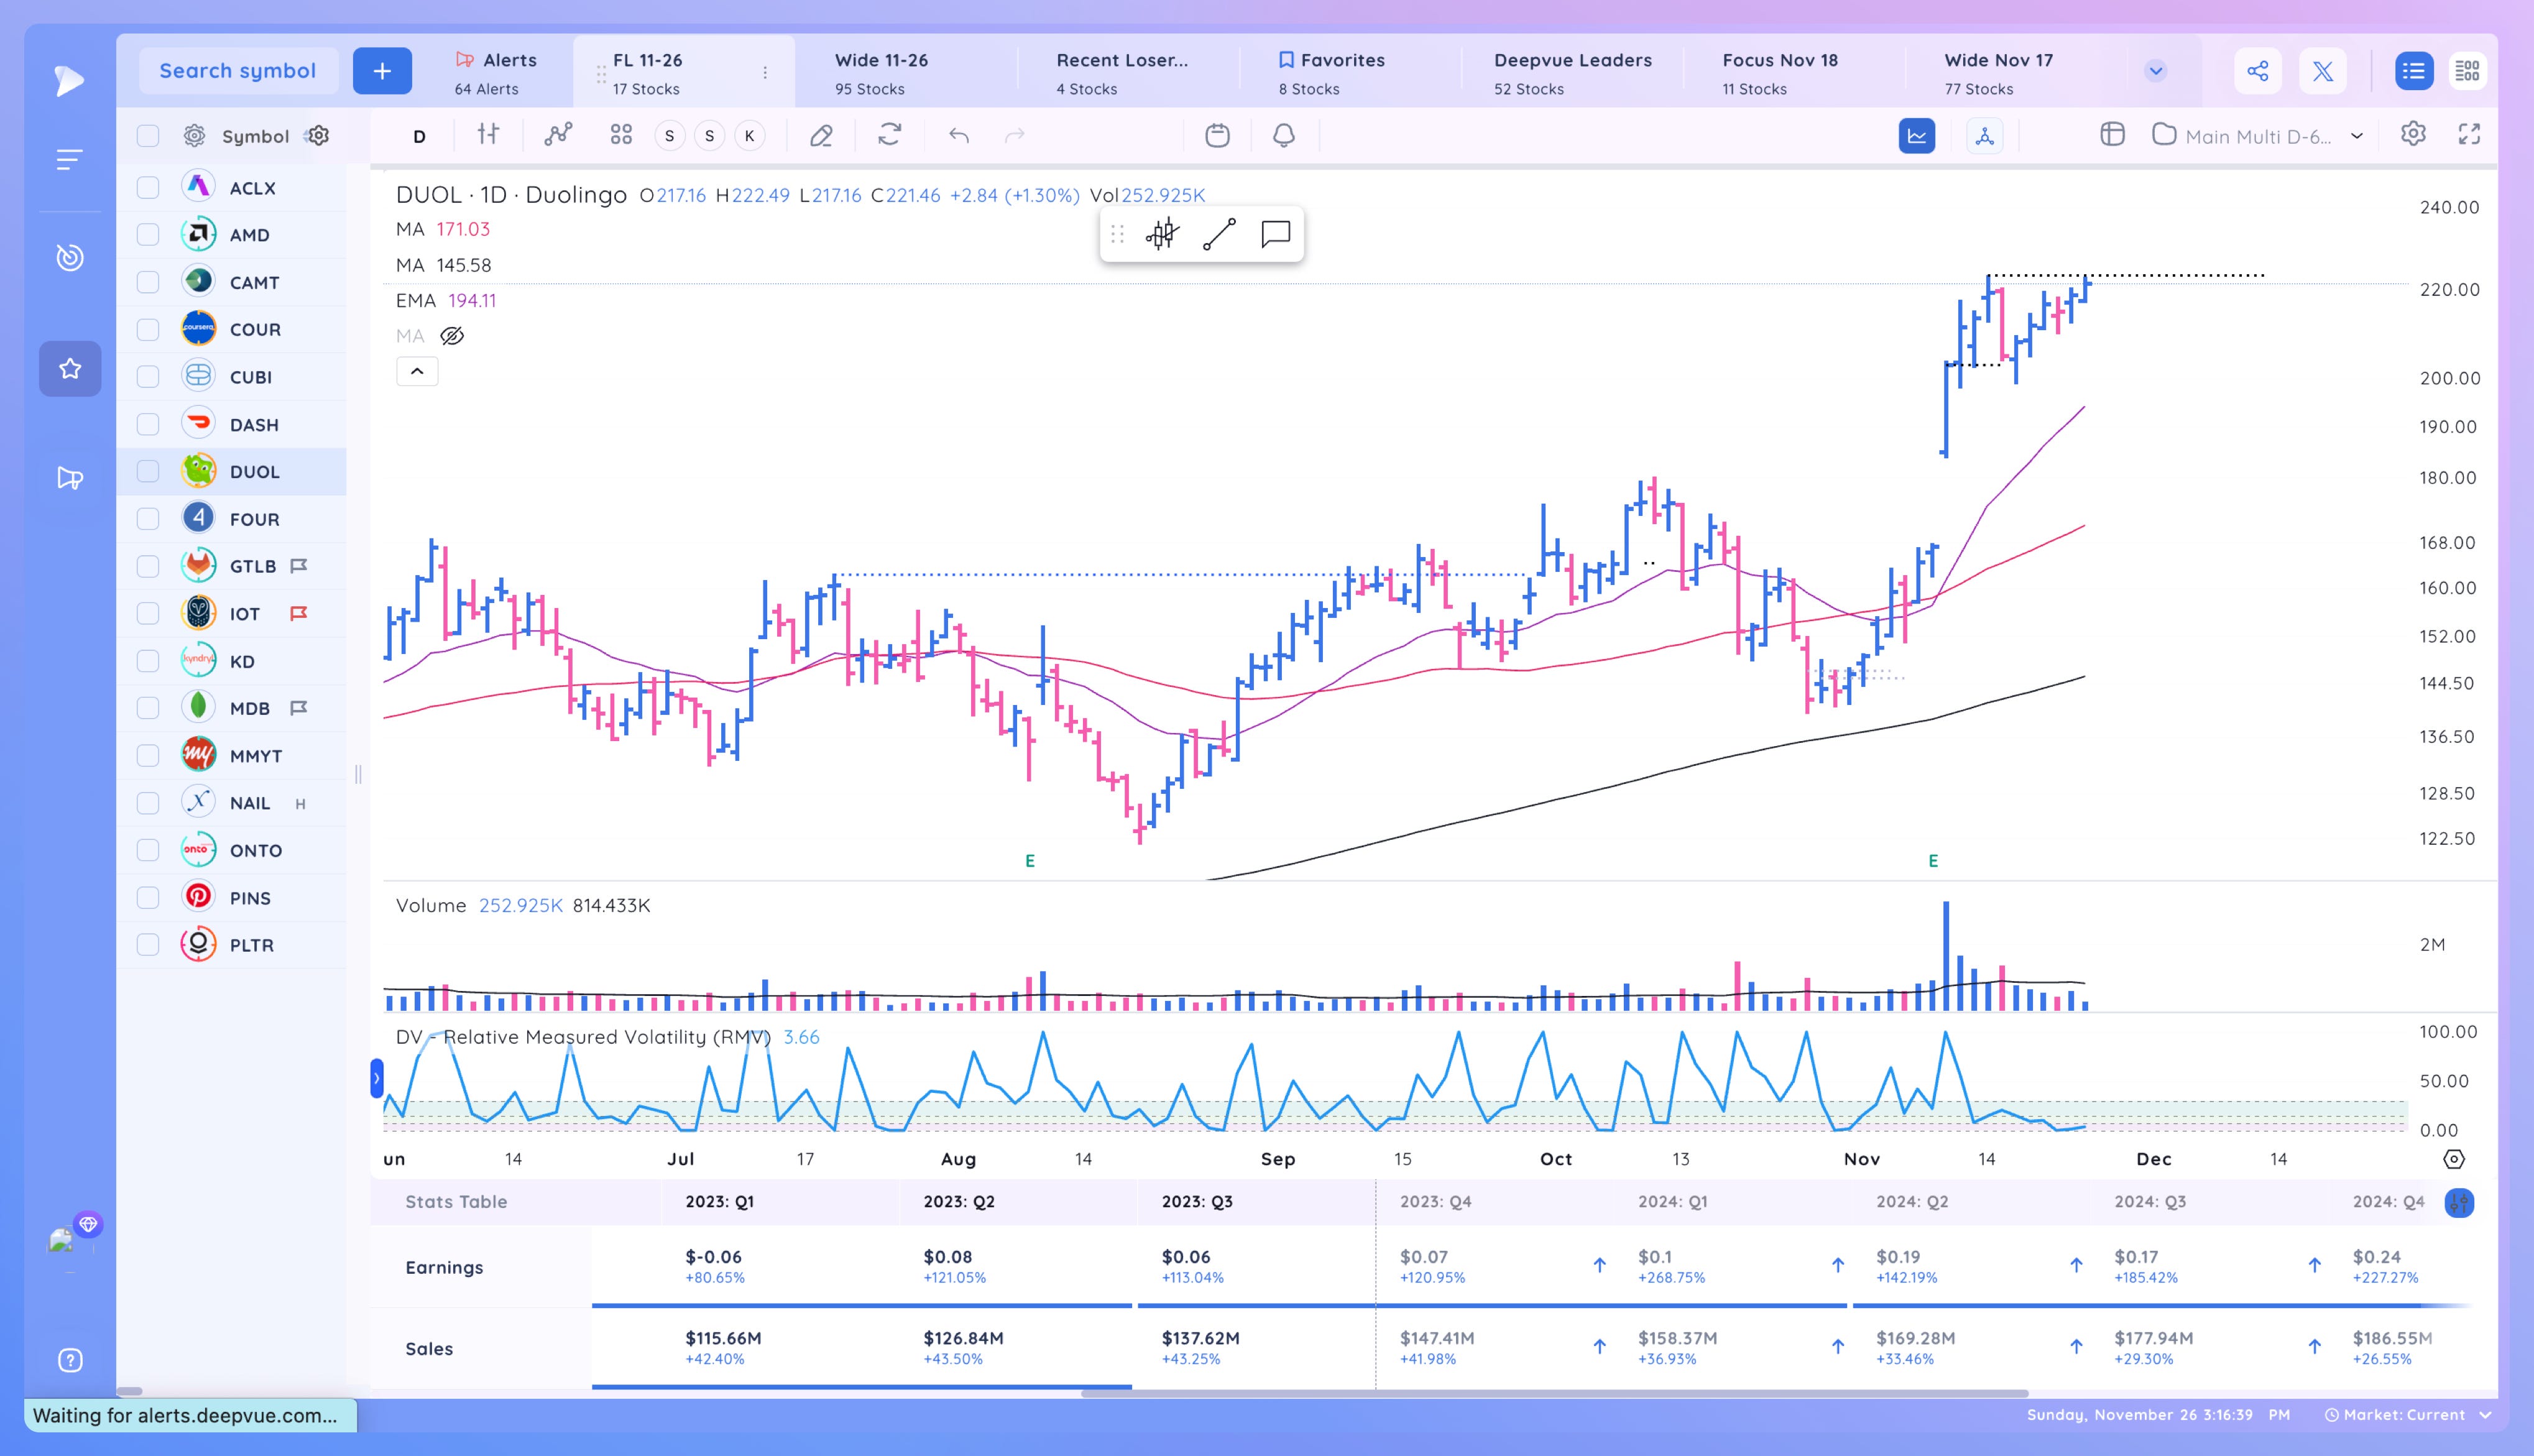This screenshot has width=2534, height=1456.
Task: Click the data nodes panel icon
Action: point(1985,136)
